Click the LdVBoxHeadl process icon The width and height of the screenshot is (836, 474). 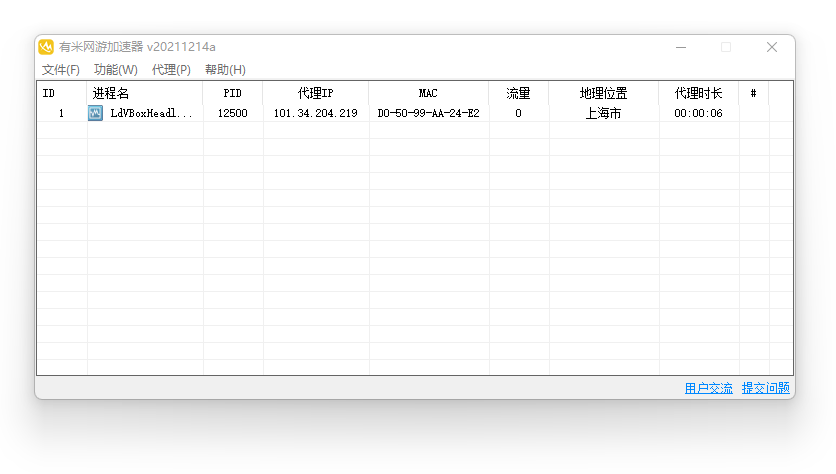(x=96, y=114)
